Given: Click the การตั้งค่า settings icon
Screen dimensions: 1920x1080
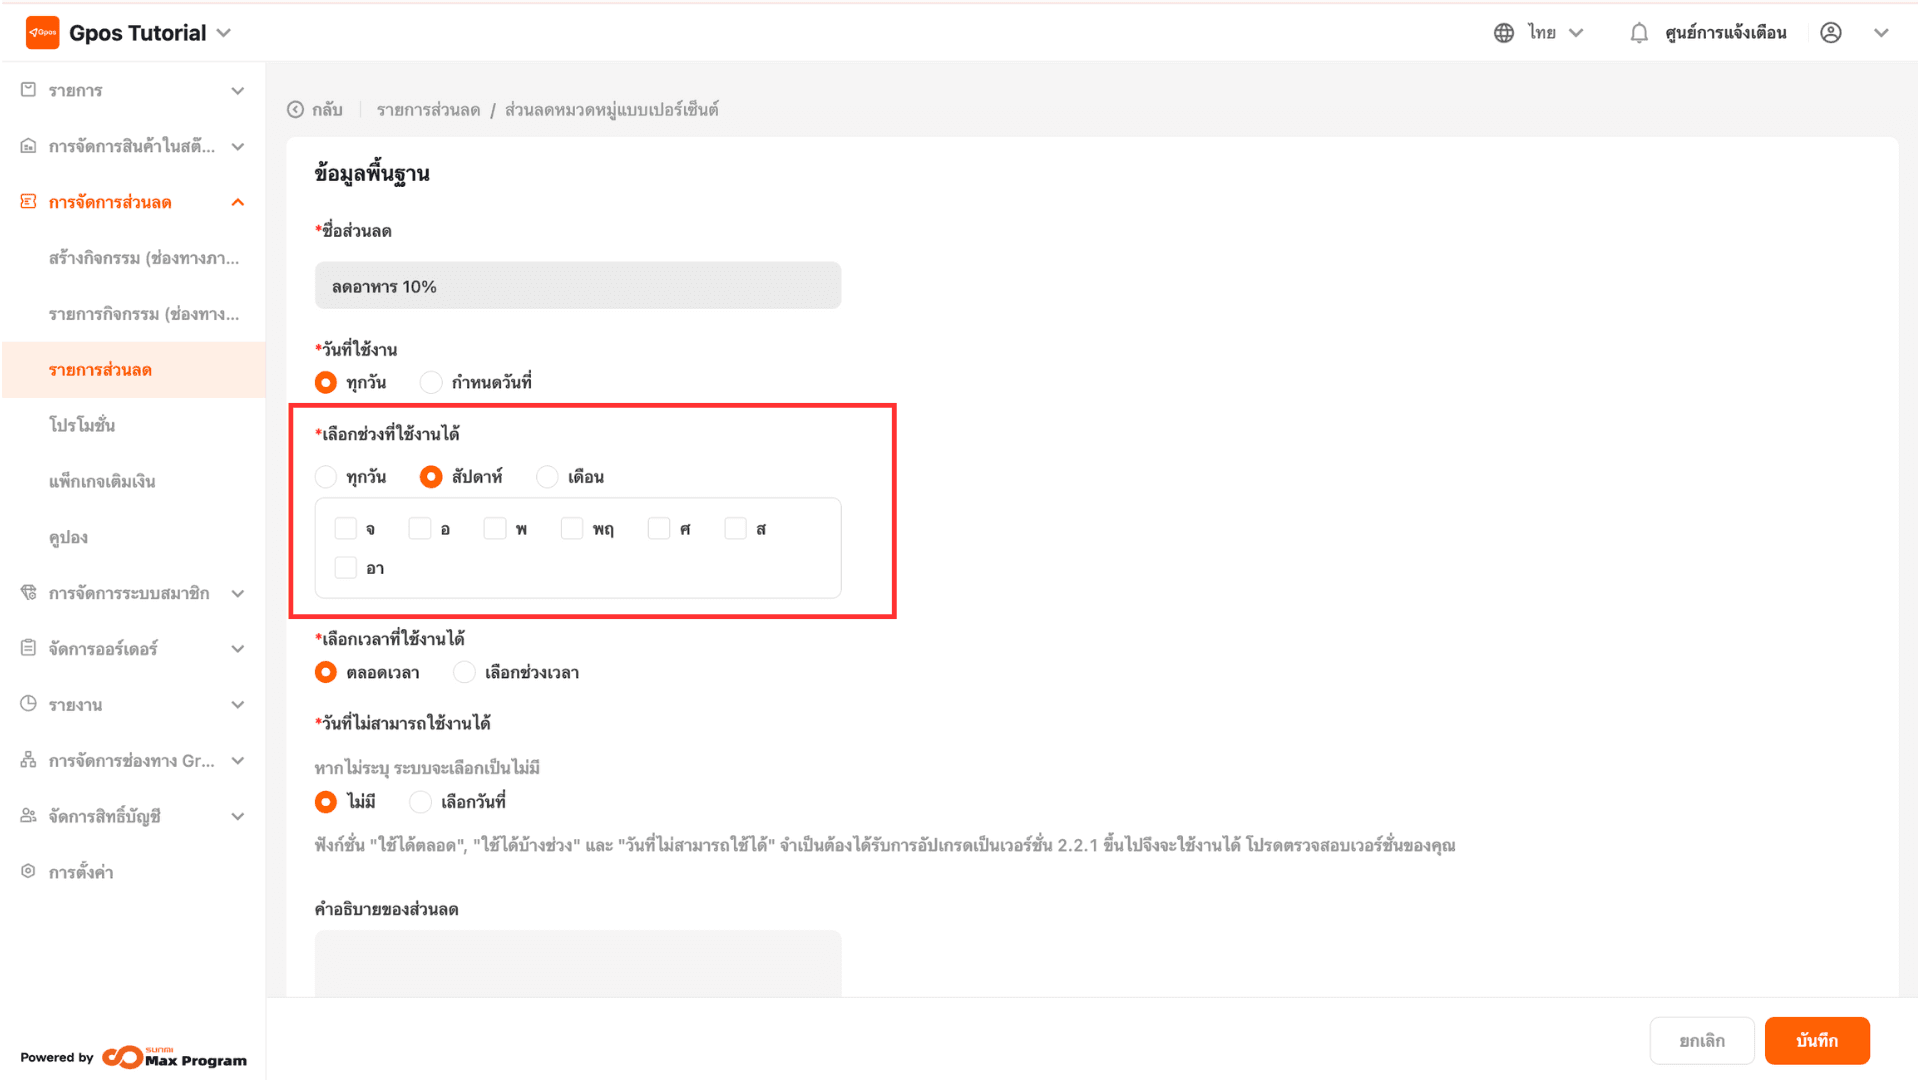Looking at the screenshot, I should (28, 871).
